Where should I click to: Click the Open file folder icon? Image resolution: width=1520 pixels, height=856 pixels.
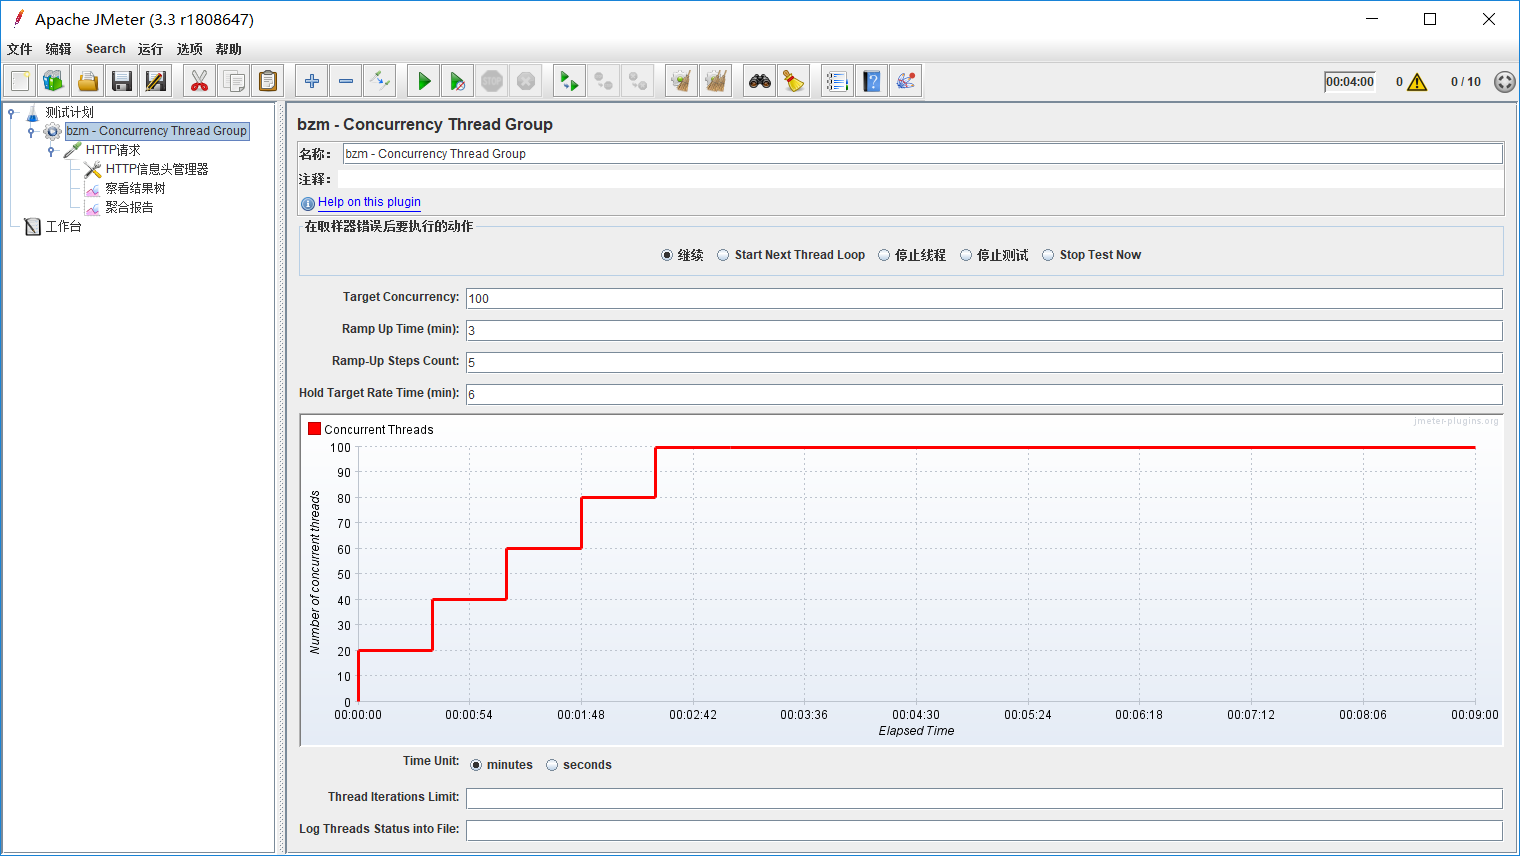click(x=88, y=81)
